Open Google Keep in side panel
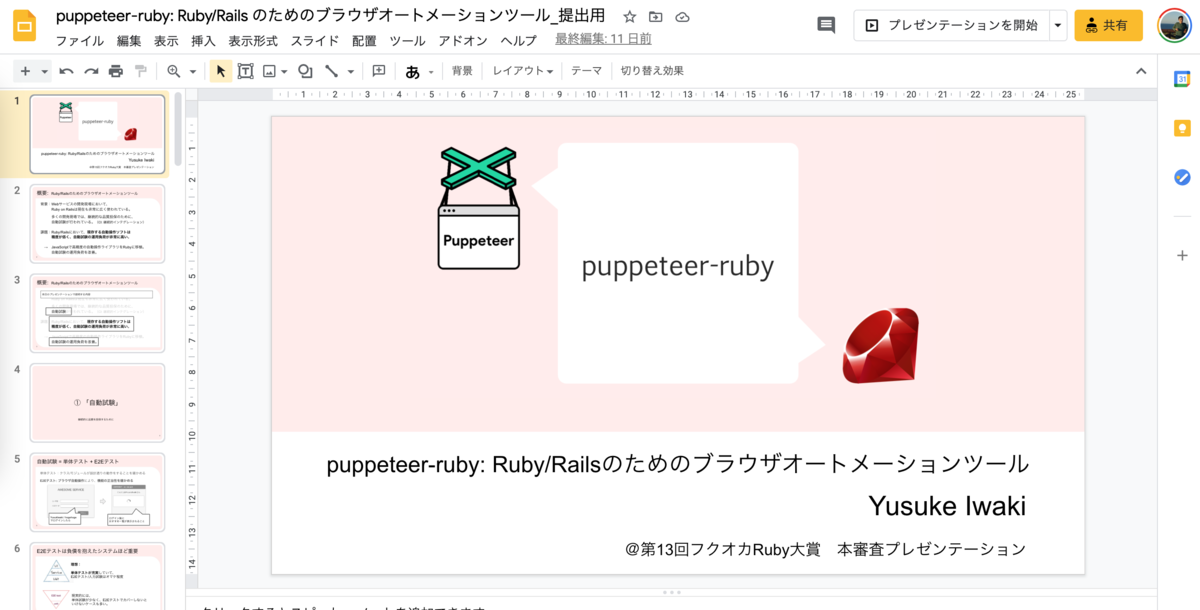 1182,128
